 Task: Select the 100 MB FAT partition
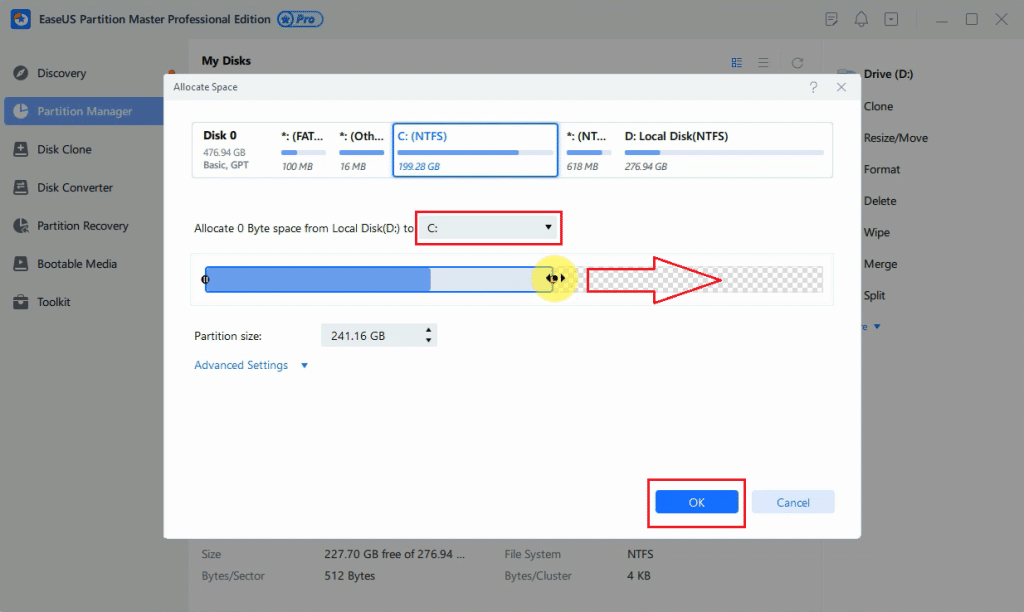303,150
